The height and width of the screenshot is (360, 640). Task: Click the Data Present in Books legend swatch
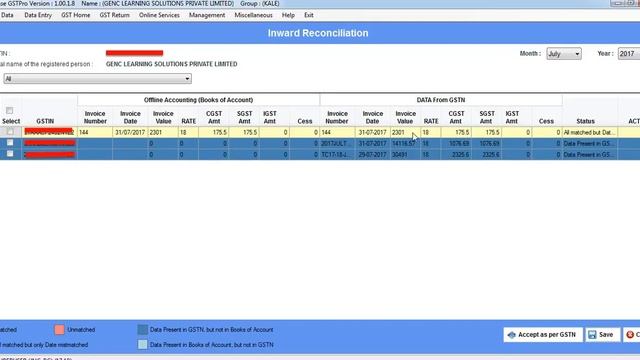click(x=142, y=344)
